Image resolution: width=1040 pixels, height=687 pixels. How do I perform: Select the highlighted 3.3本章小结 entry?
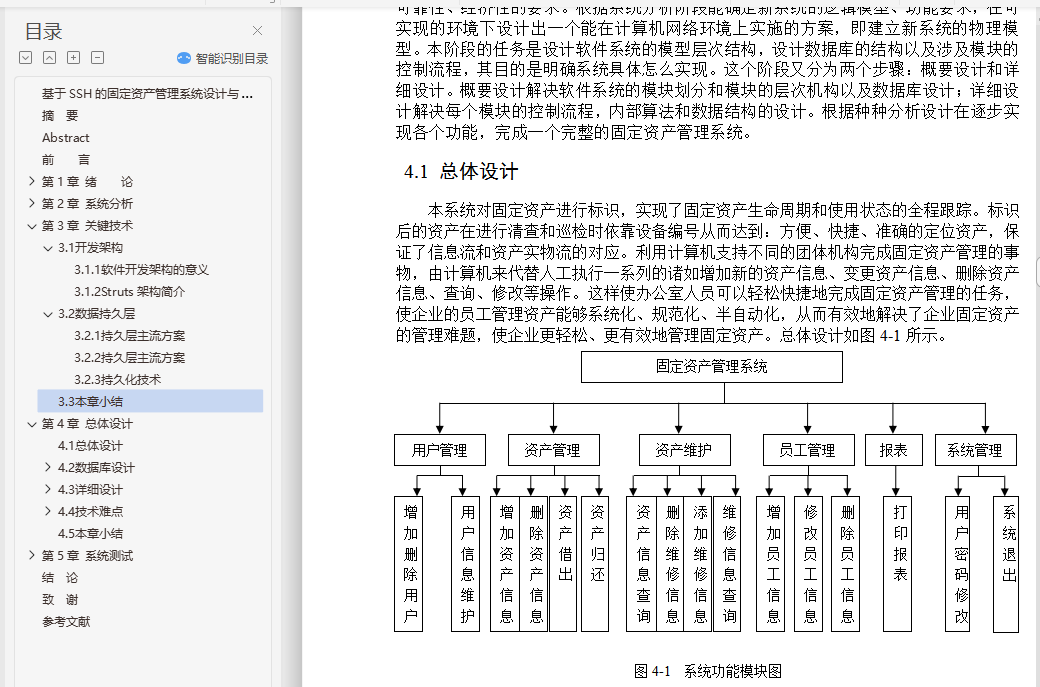[x=151, y=401]
